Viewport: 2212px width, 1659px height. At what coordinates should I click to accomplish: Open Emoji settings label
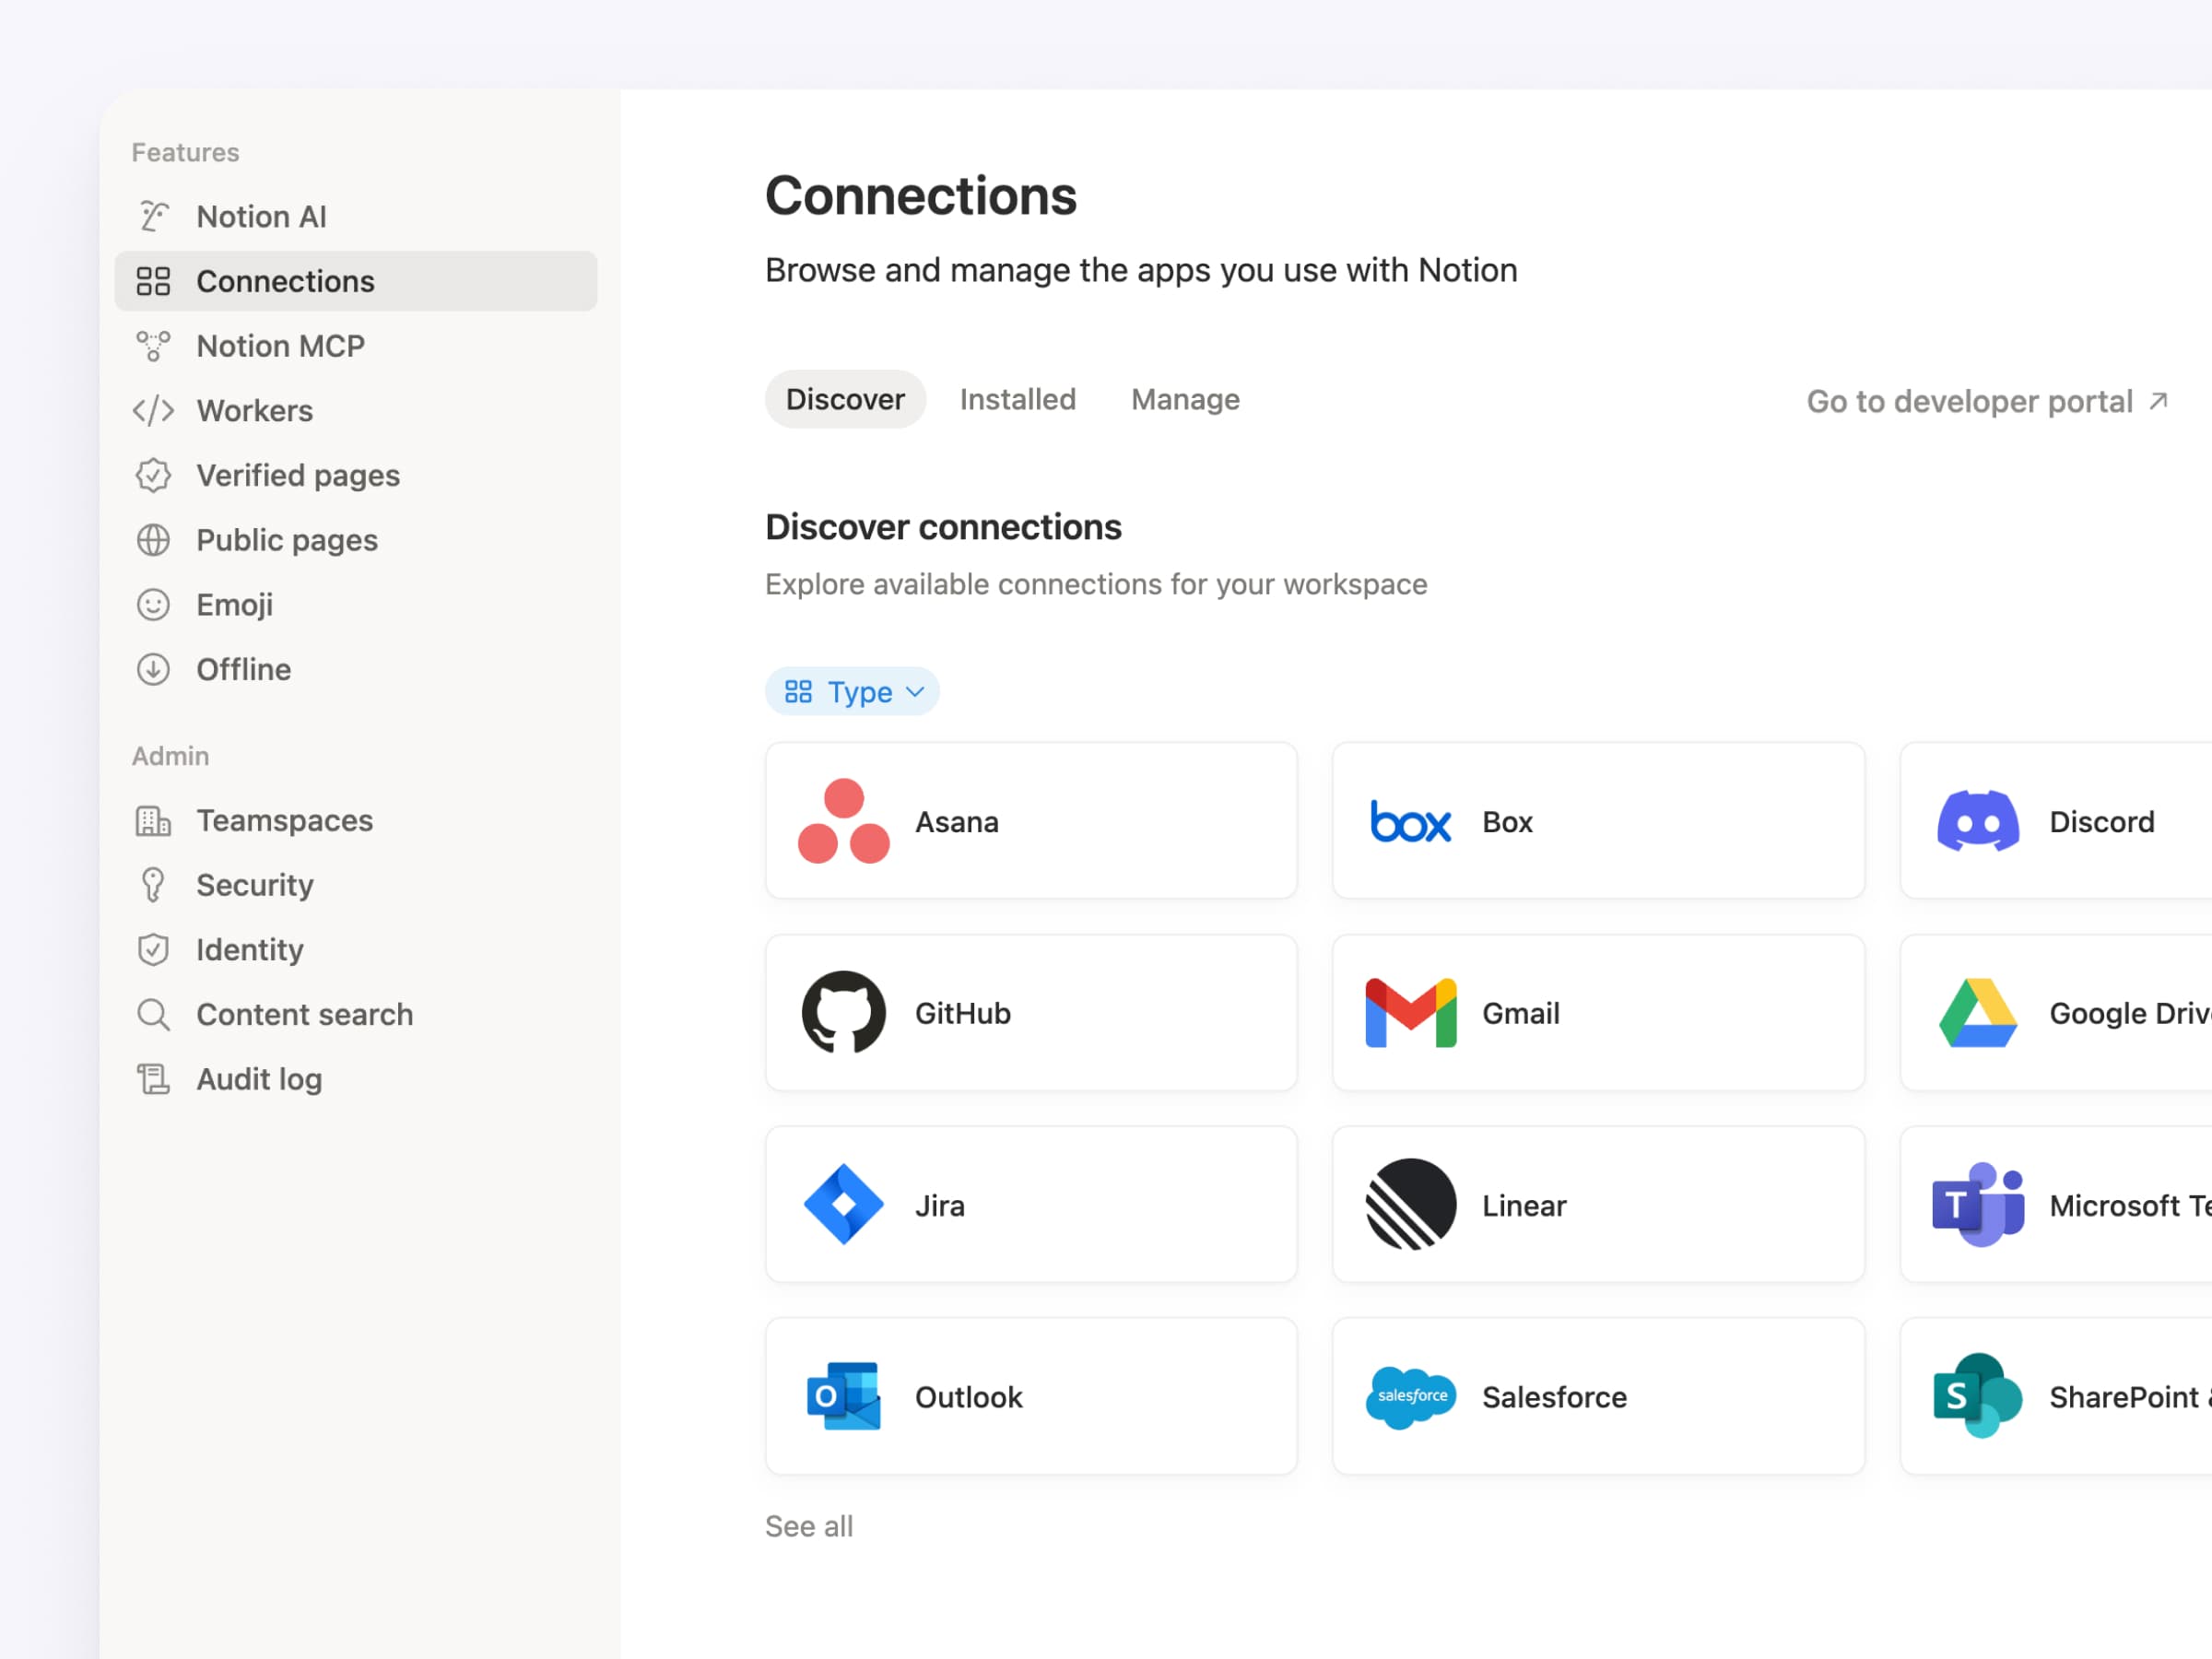tap(234, 605)
